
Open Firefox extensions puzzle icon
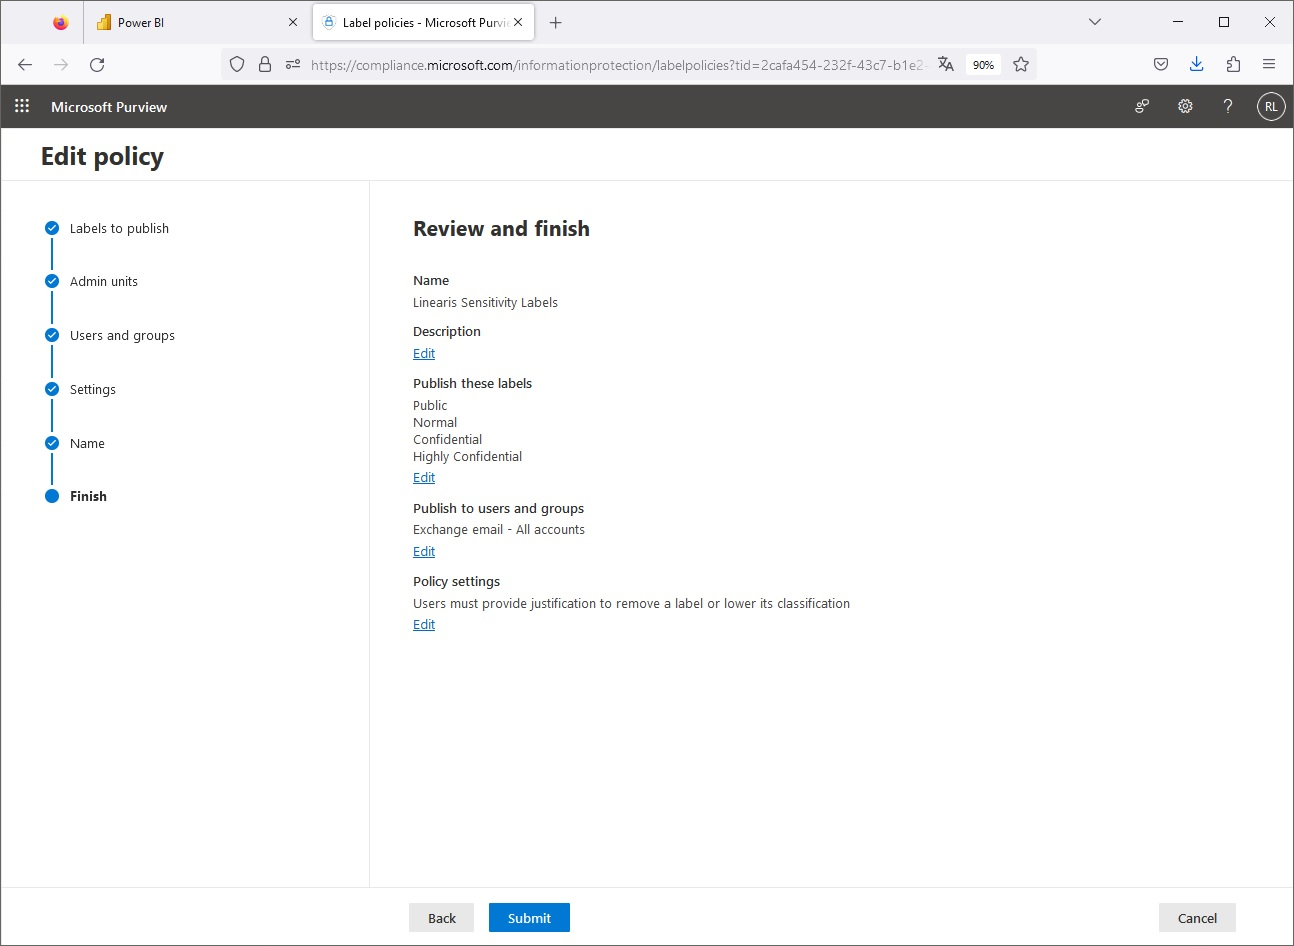pyautogui.click(x=1233, y=63)
